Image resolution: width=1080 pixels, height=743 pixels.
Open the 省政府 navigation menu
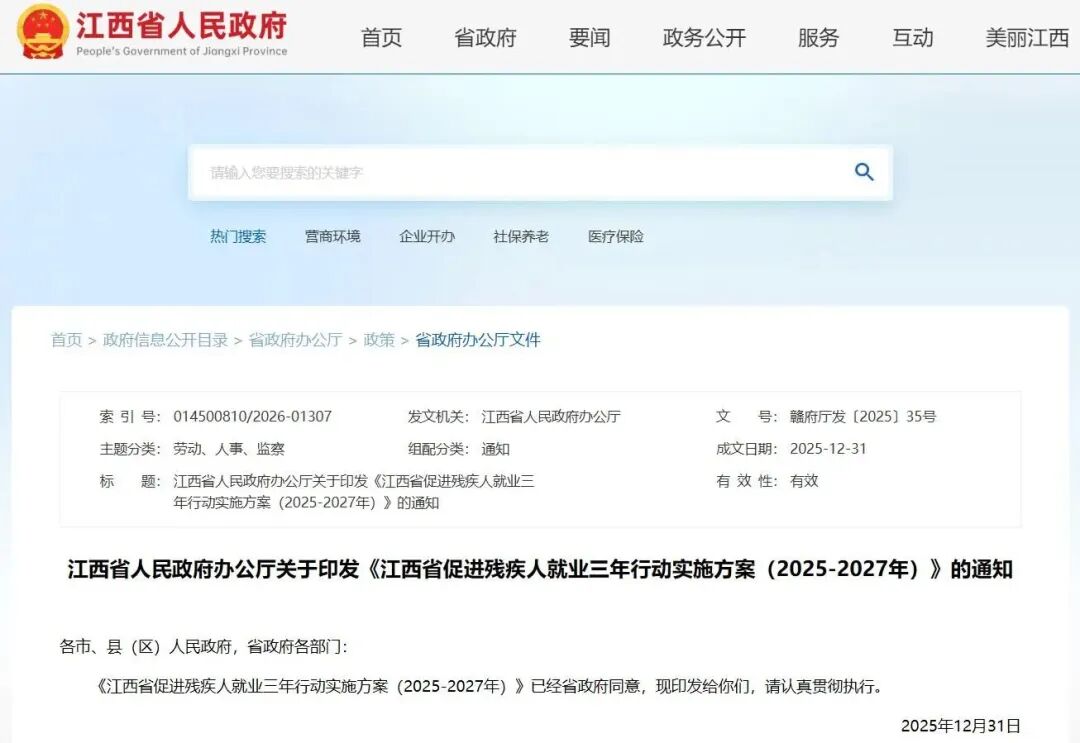tap(485, 38)
